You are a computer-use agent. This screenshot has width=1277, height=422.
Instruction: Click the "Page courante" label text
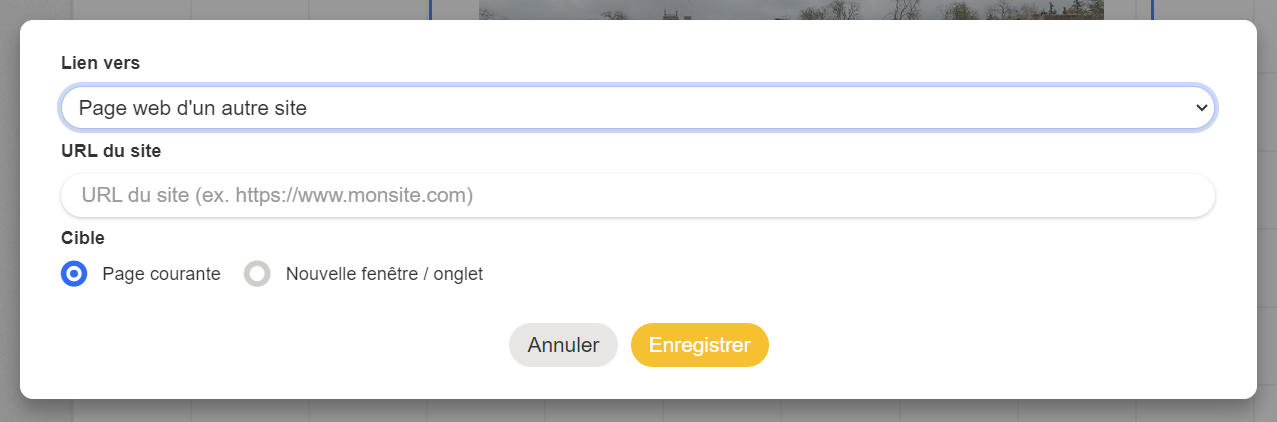[x=161, y=273]
